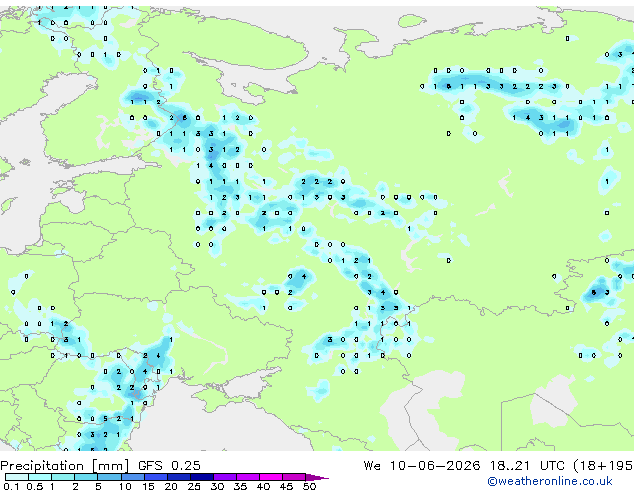Select legend swatch between 20 and 25
Screen dimensions: 634x490
click(178, 477)
